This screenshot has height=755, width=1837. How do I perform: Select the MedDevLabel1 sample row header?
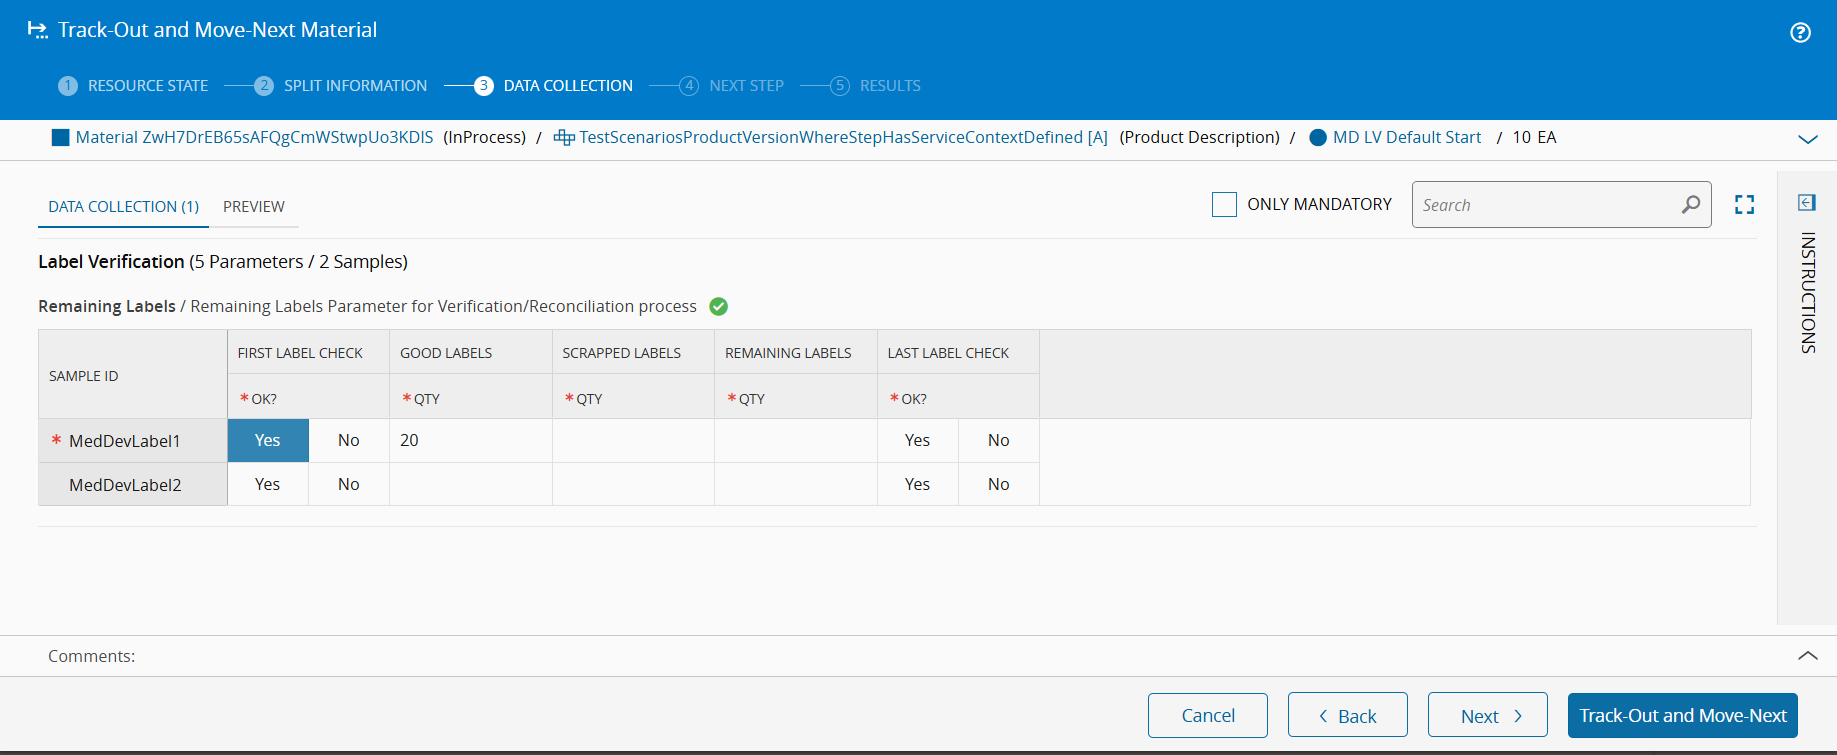(x=133, y=440)
